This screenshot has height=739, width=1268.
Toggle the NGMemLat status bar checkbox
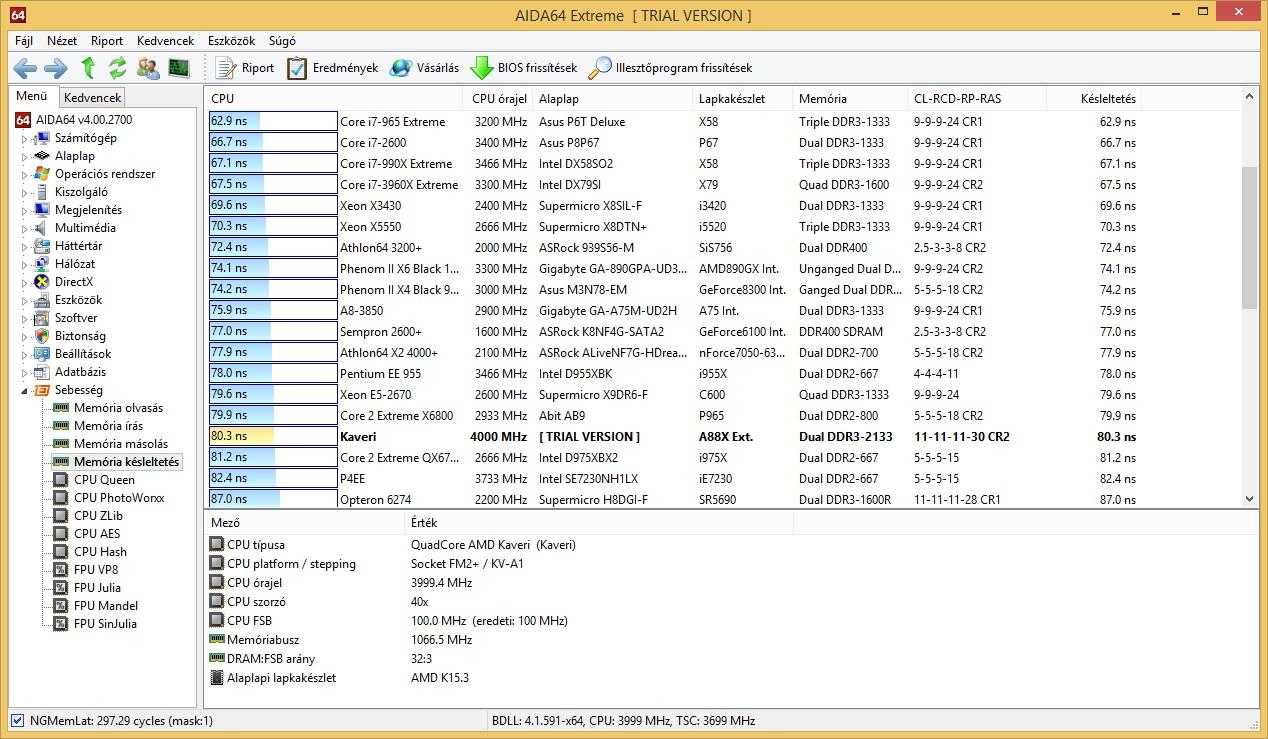pos(17,720)
